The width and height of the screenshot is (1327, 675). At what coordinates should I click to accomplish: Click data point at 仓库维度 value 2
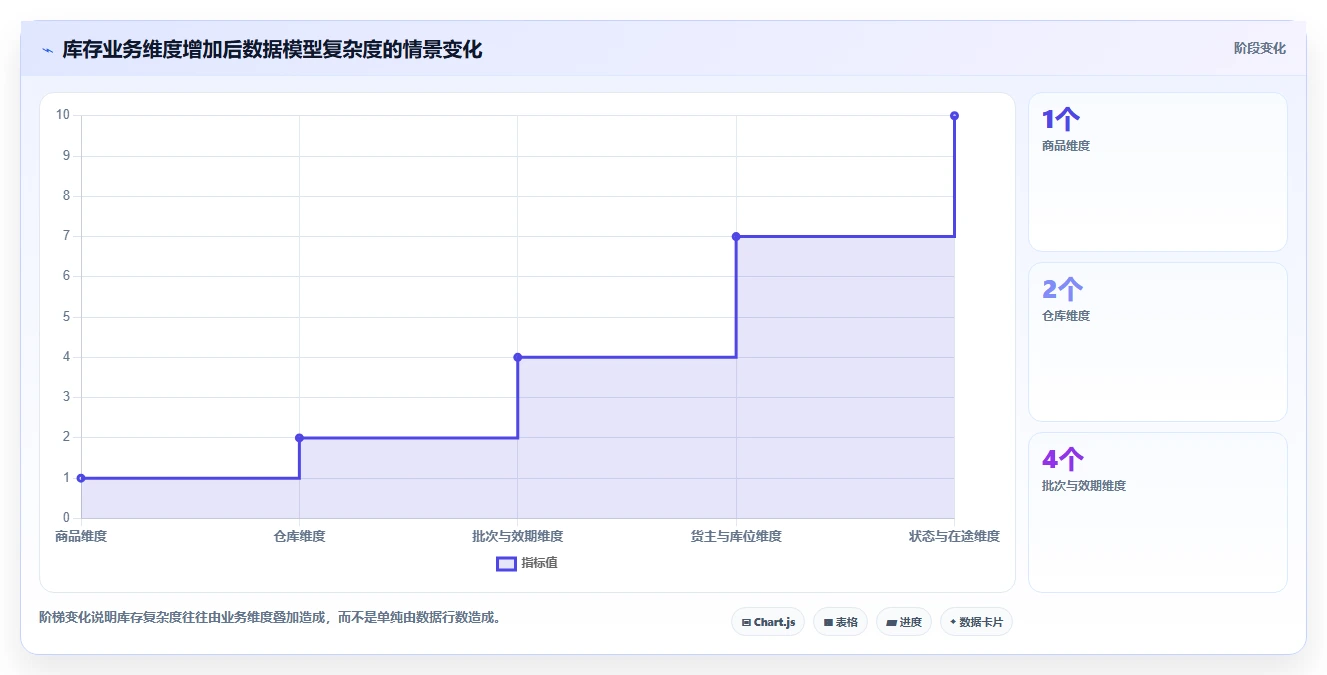(x=299, y=438)
